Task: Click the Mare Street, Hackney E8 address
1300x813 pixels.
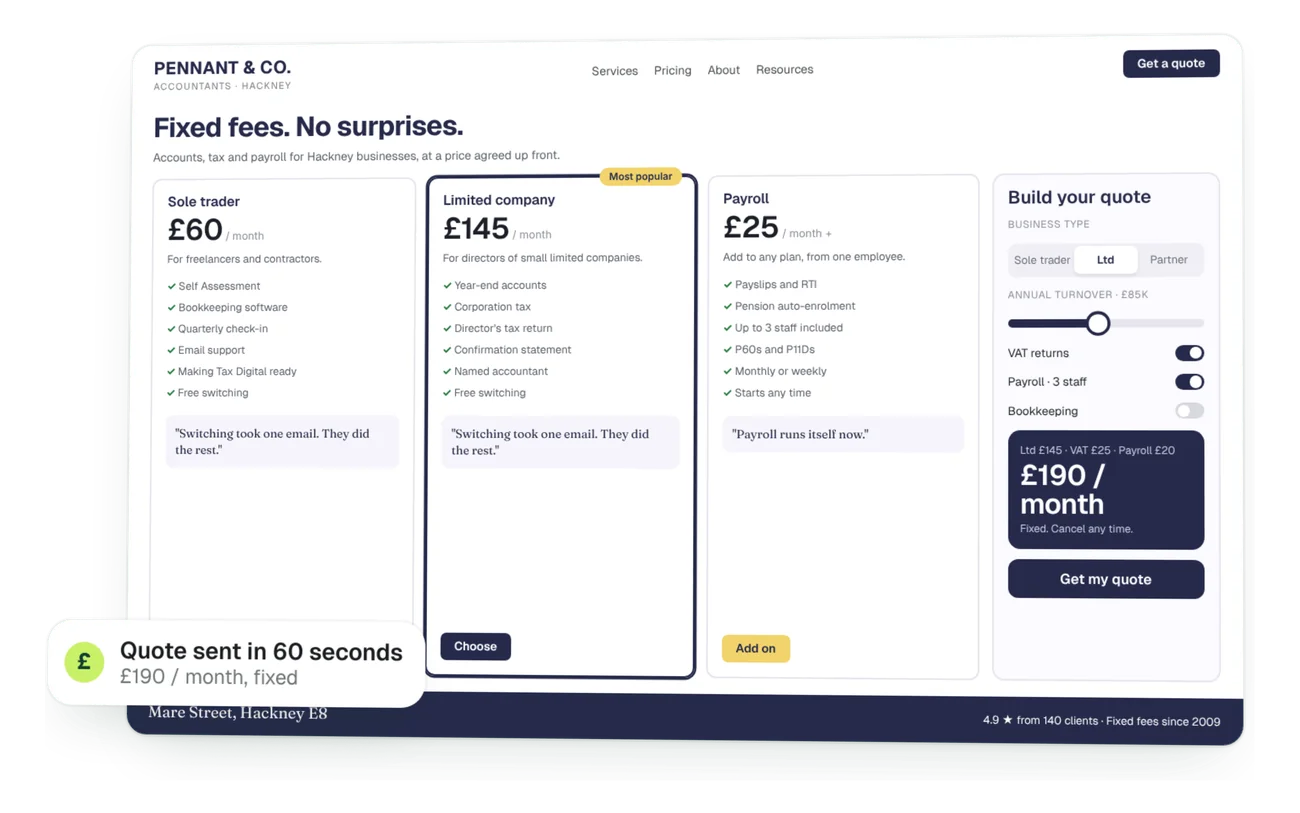Action: (238, 713)
